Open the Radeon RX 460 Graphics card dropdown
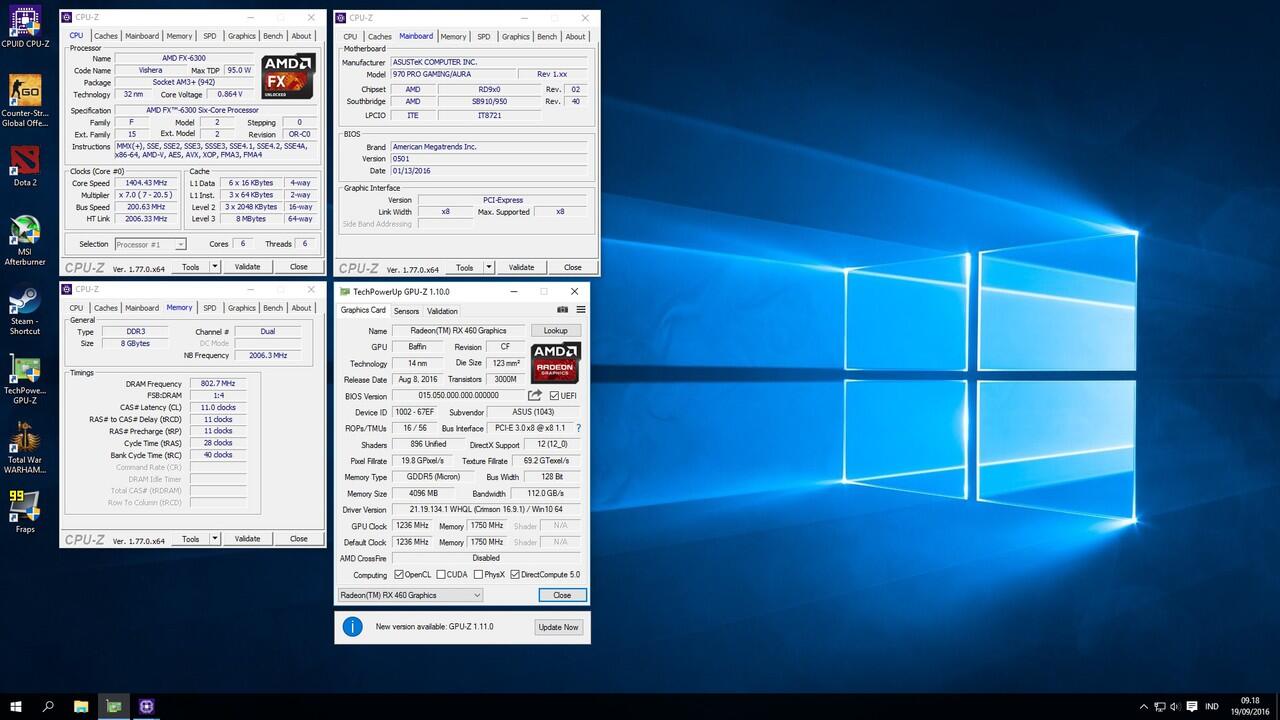The image size is (1280, 720). coord(410,595)
